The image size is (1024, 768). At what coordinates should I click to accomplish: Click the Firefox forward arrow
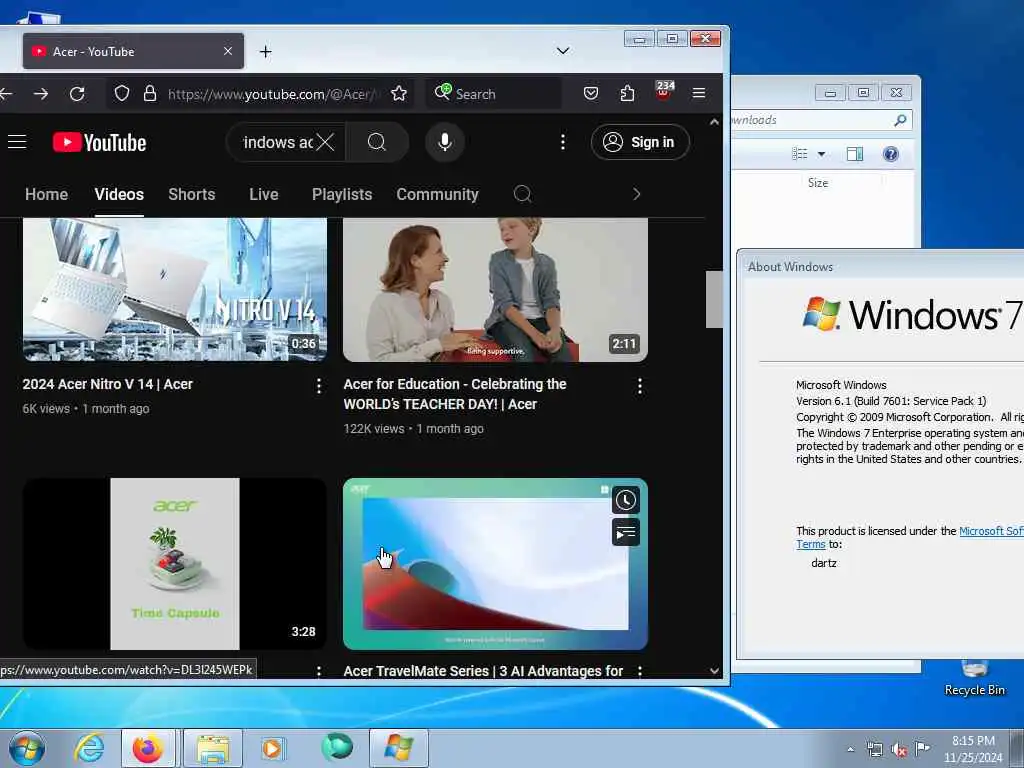pos(41,94)
